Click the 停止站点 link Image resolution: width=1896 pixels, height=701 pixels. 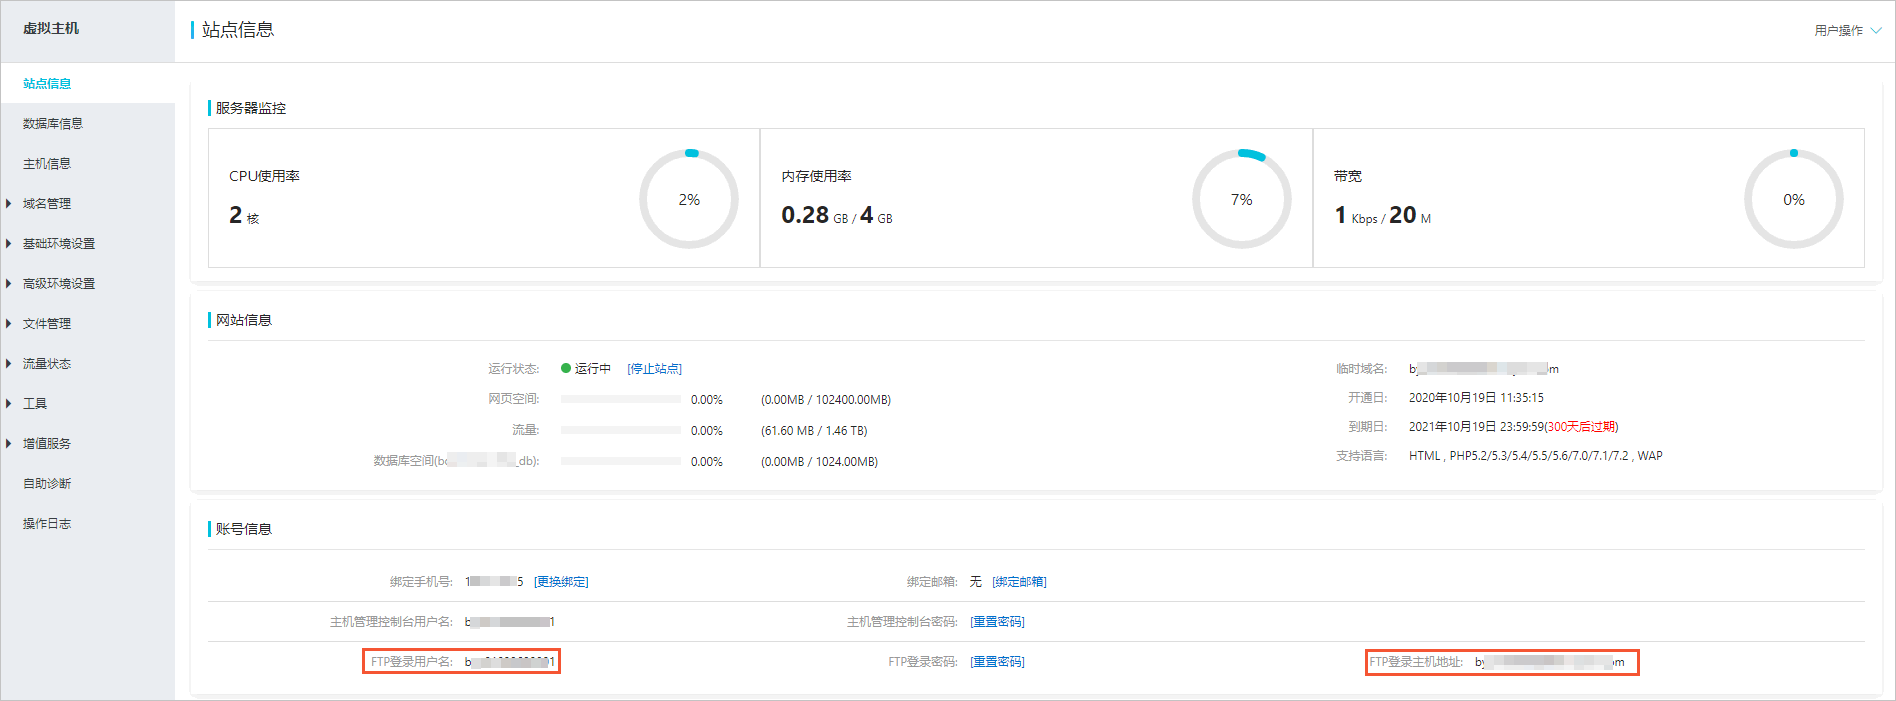[x=655, y=369]
